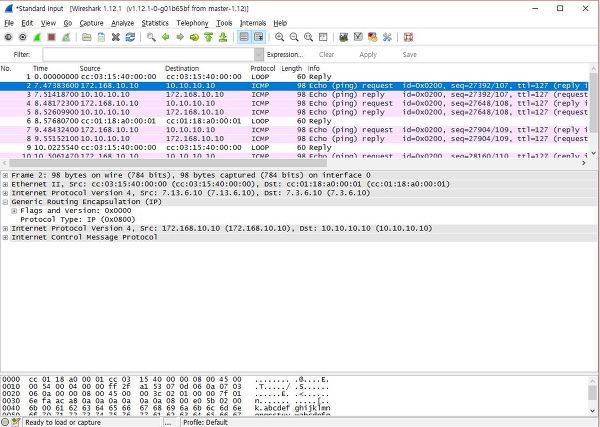This screenshot has width=600, height=427.
Task: Sort by the Time column header
Action: pyautogui.click(x=40, y=68)
